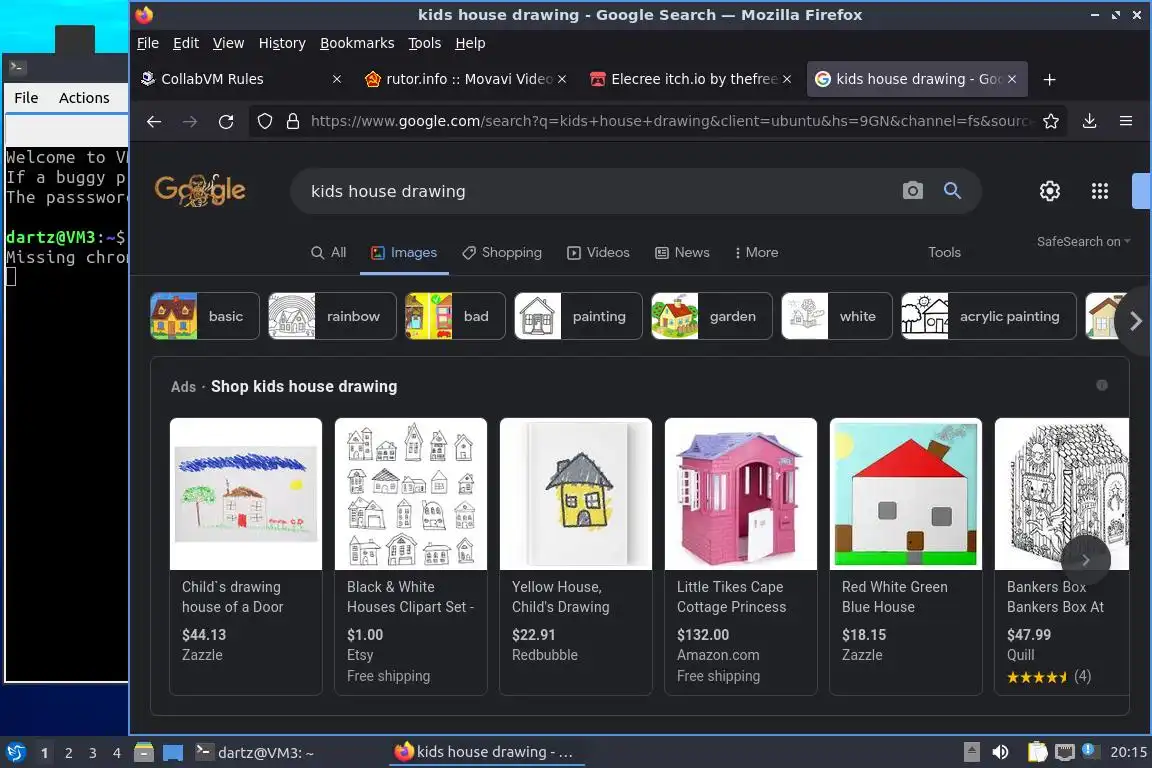Open the Firefox downloads panel
The image size is (1152, 768).
coord(1090,121)
